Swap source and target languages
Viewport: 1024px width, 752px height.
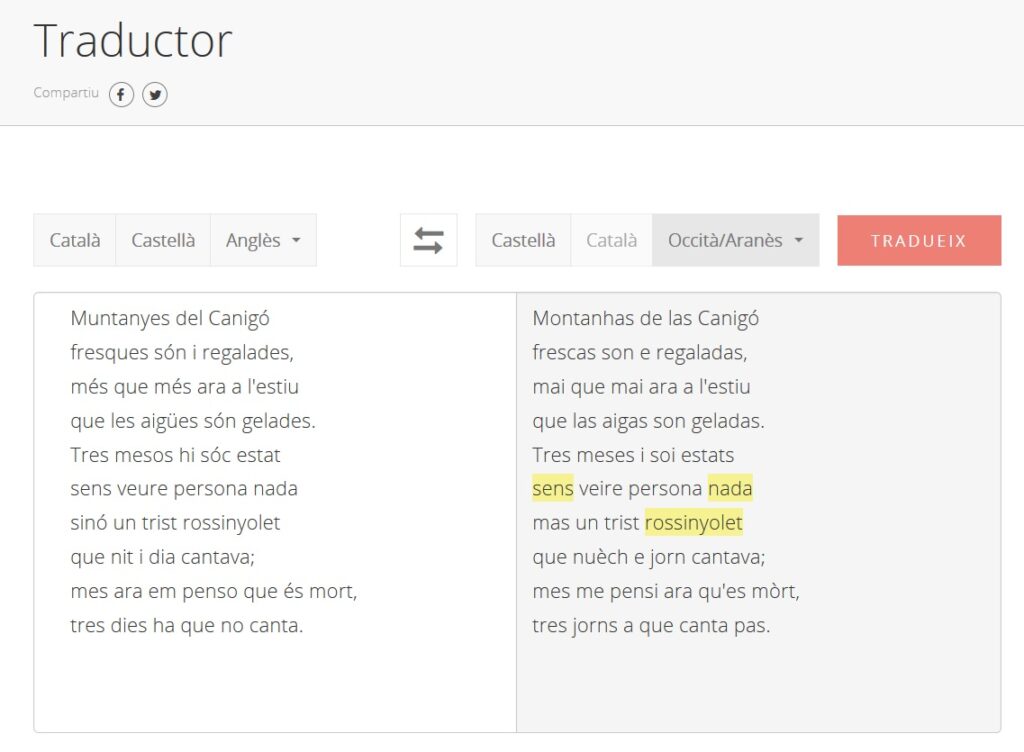pos(428,240)
